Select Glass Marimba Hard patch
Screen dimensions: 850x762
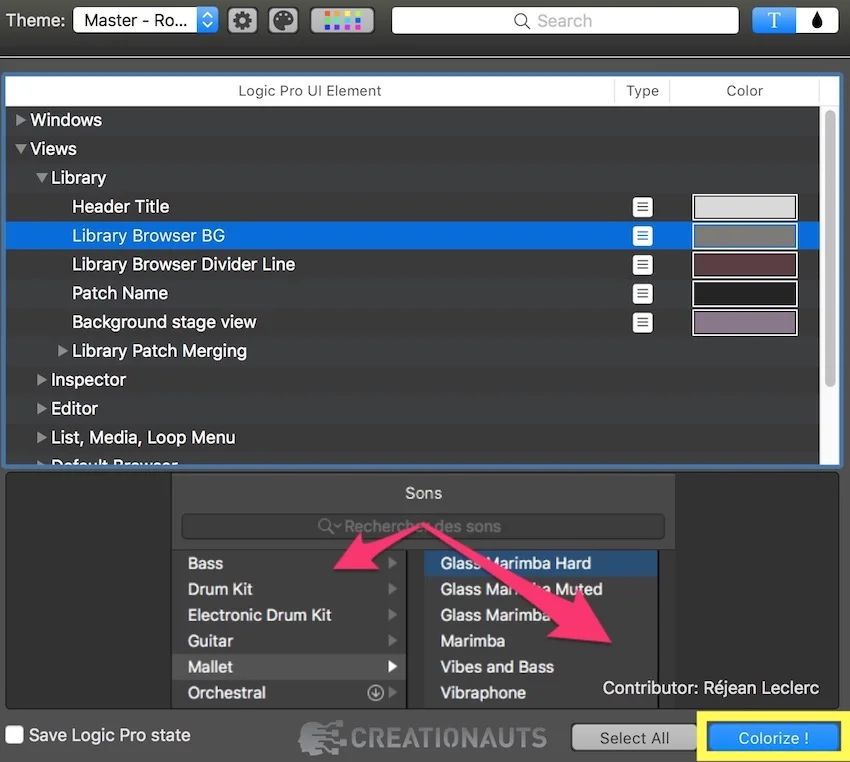[x=541, y=563]
